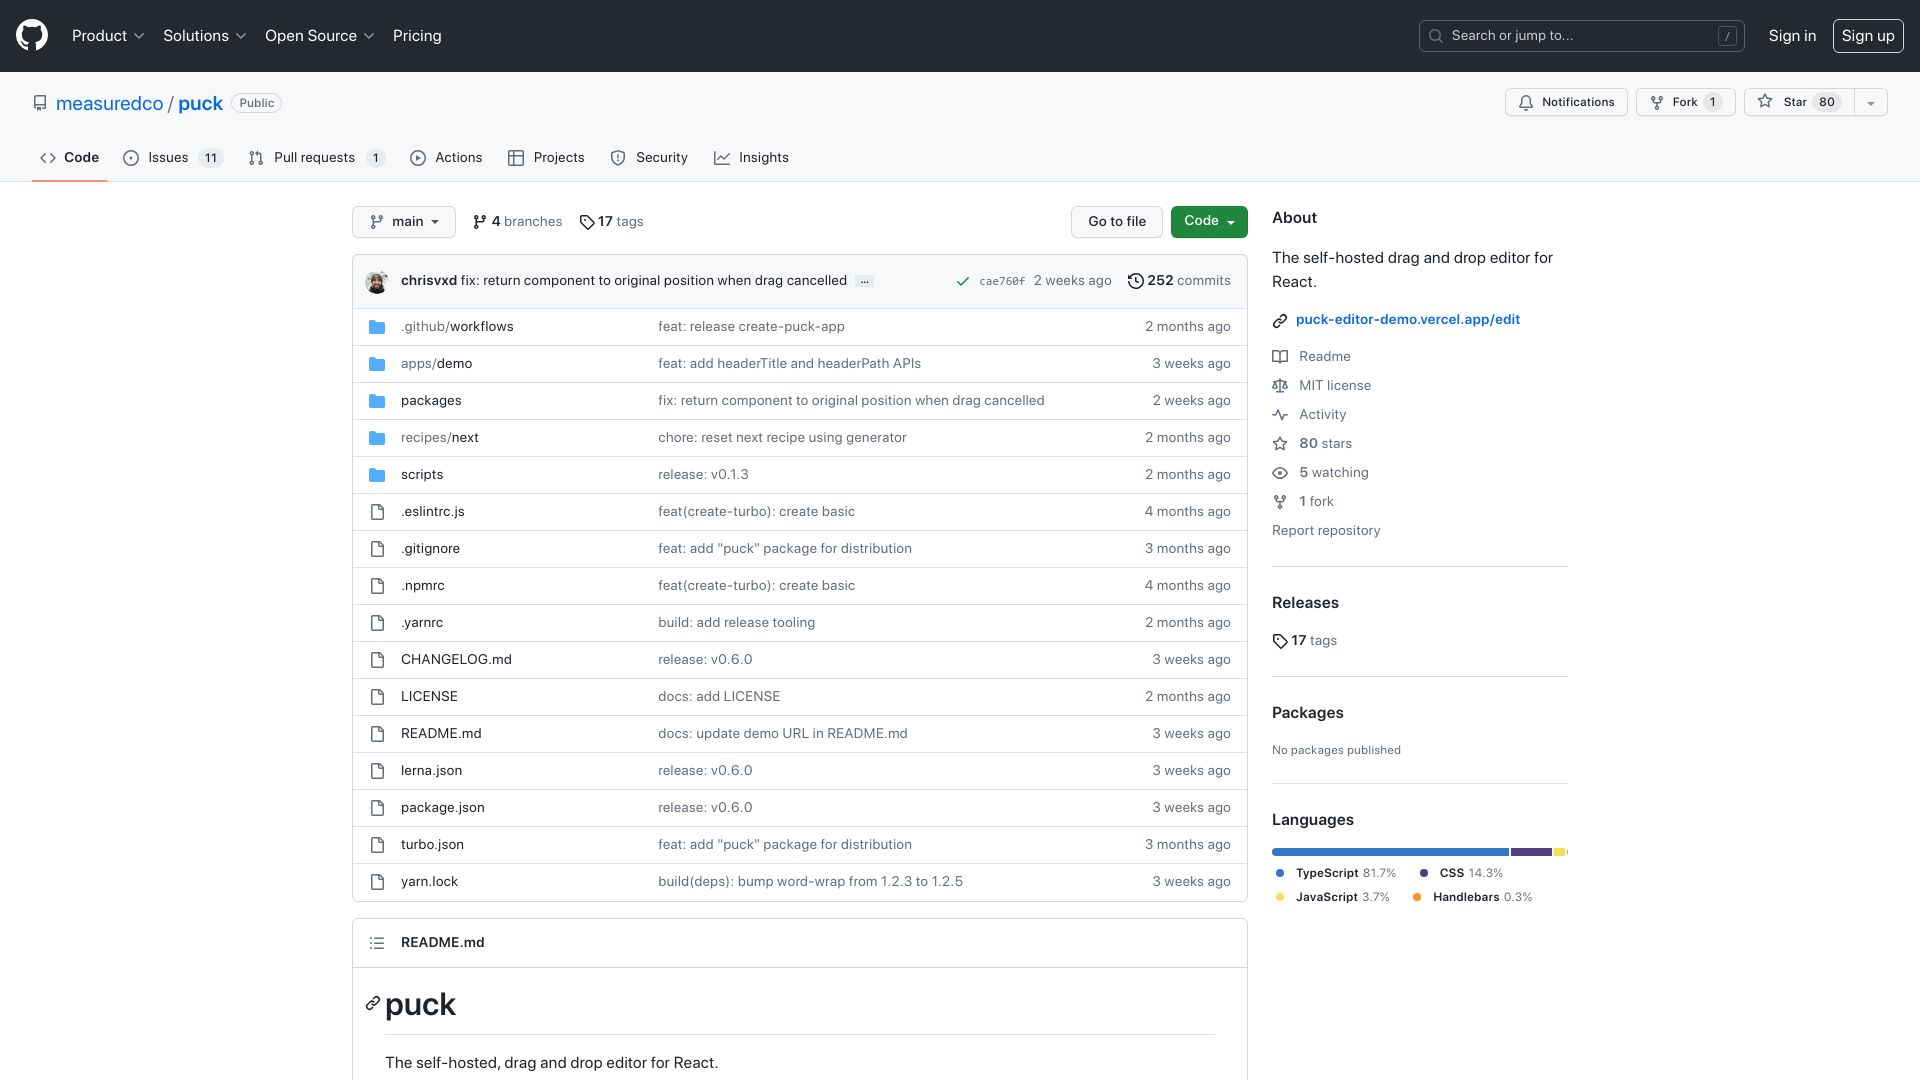Click the scripts folder icon
Screen dimensions: 1920x1080
click(x=377, y=475)
